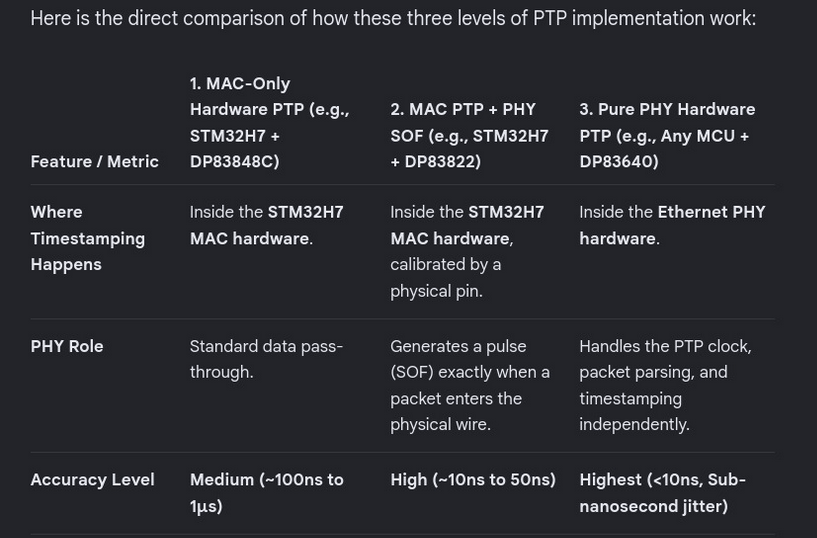This screenshot has height=538, width=817.
Task: Click the "DP83640)" text in third header
Action: (x=619, y=161)
